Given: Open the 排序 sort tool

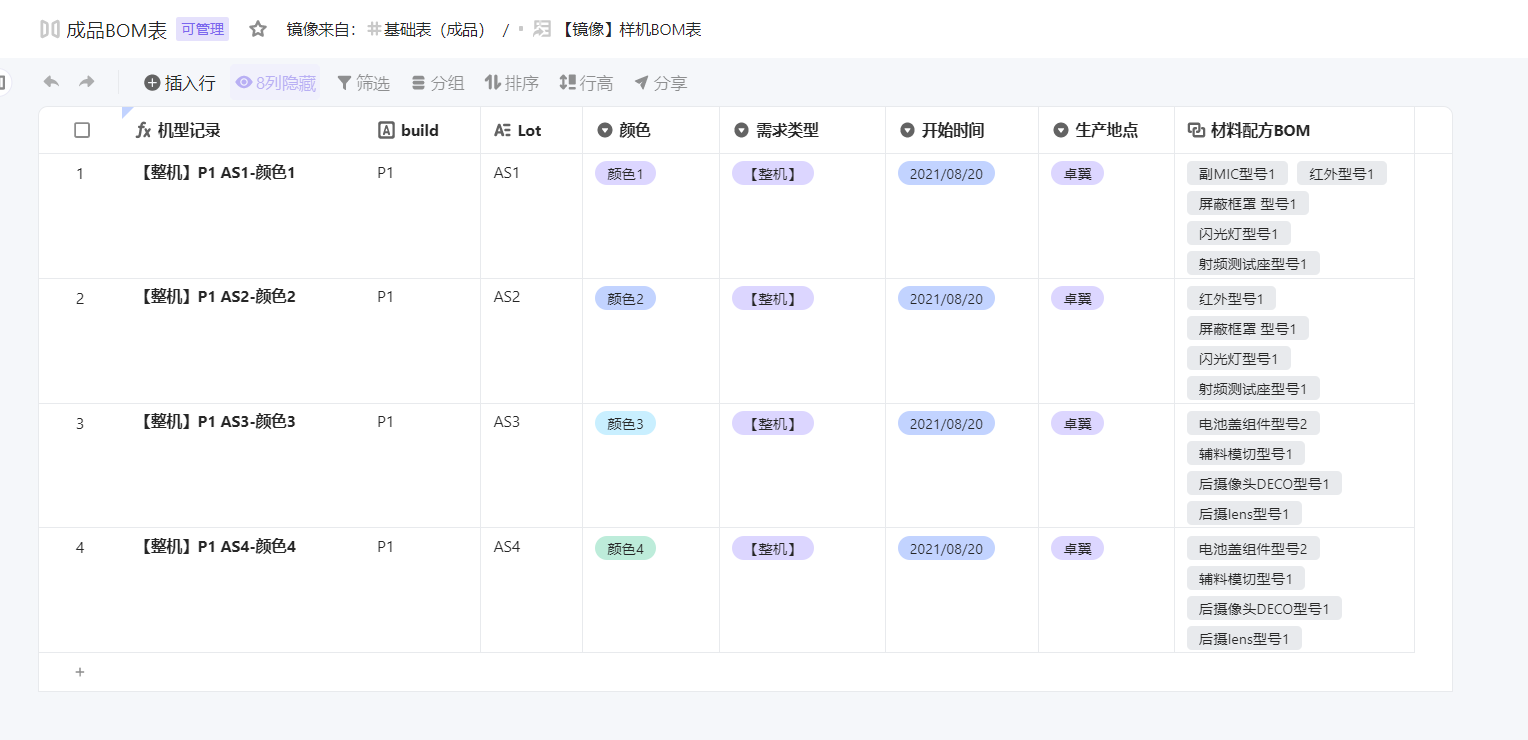Looking at the screenshot, I should [x=511, y=83].
